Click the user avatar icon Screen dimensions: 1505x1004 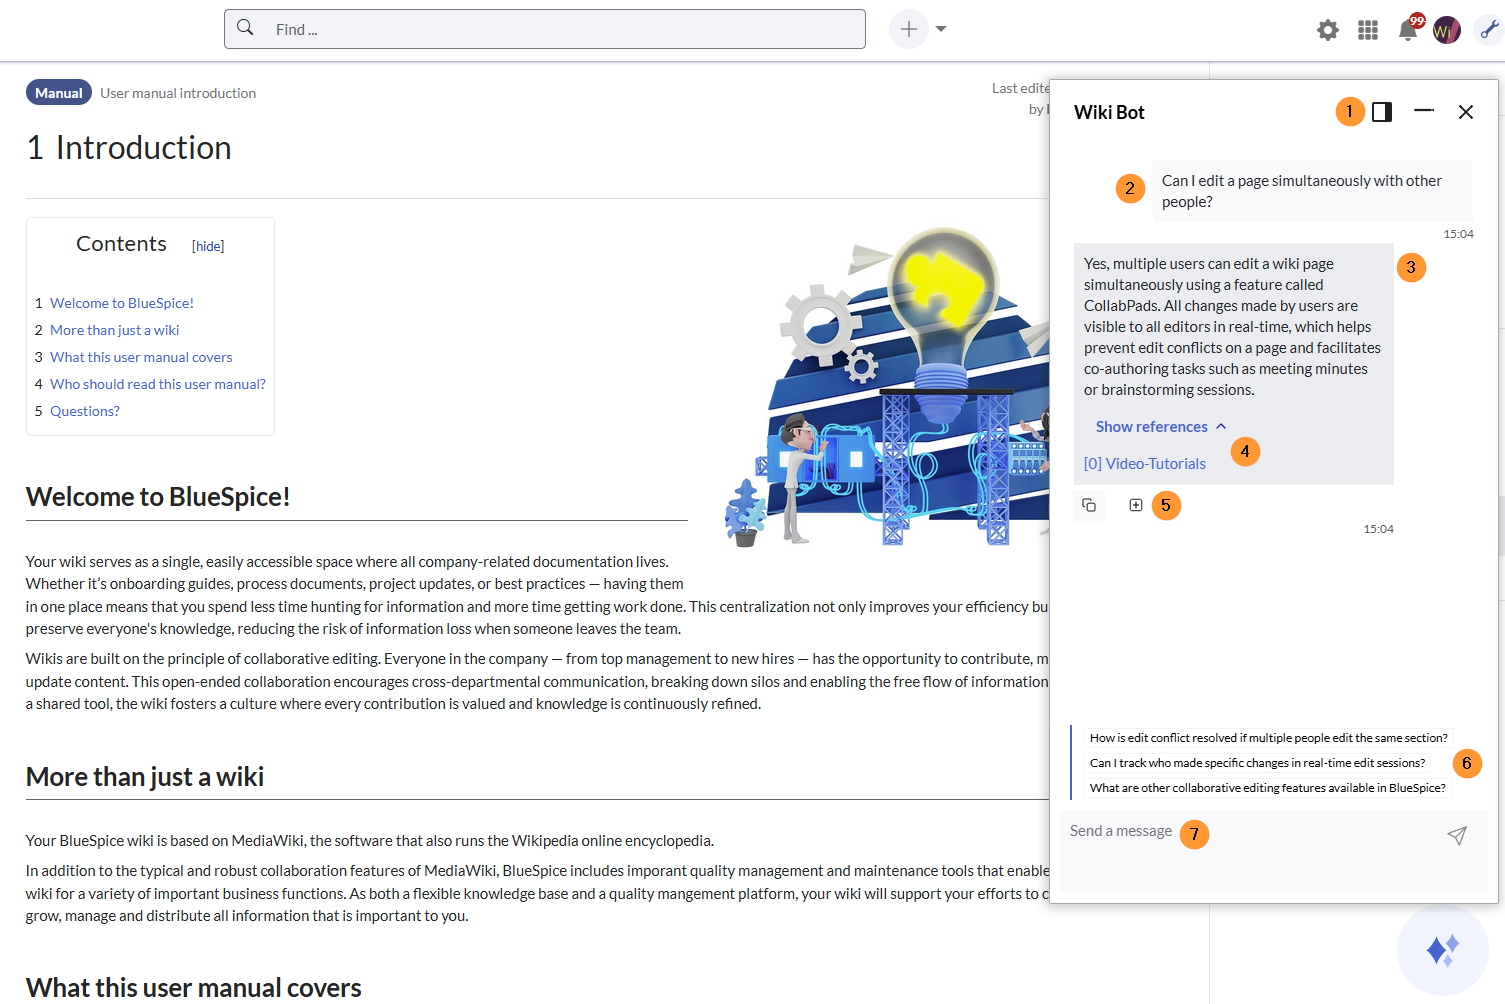(1446, 30)
